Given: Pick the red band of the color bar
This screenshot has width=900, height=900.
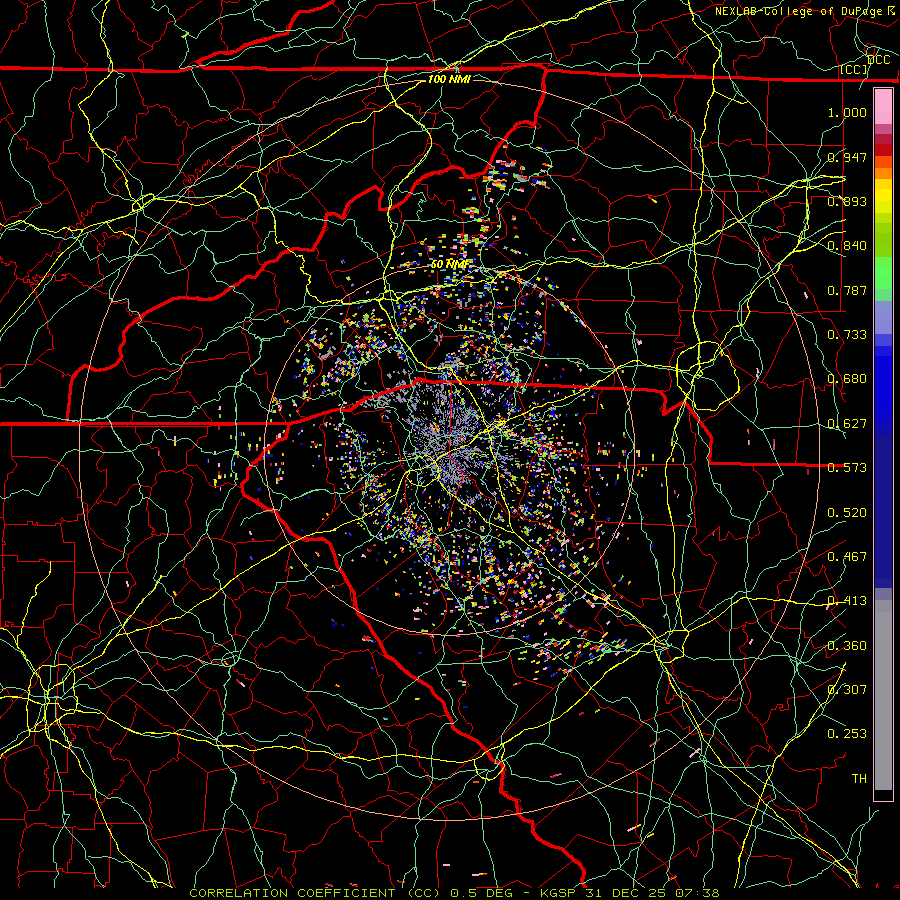Looking at the screenshot, I should click(x=883, y=150).
